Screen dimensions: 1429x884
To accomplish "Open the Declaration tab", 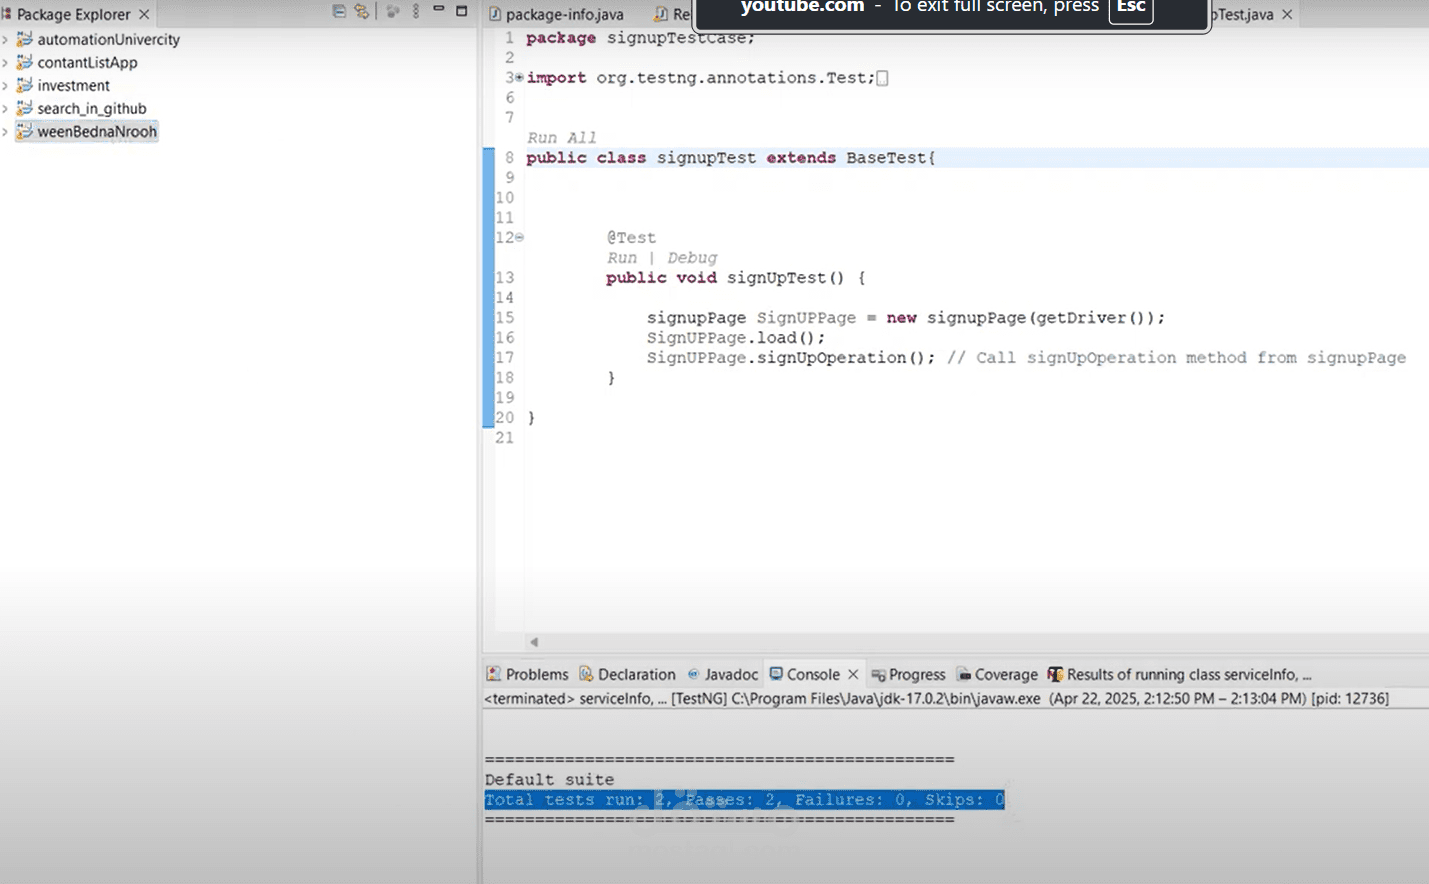I will click(628, 675).
